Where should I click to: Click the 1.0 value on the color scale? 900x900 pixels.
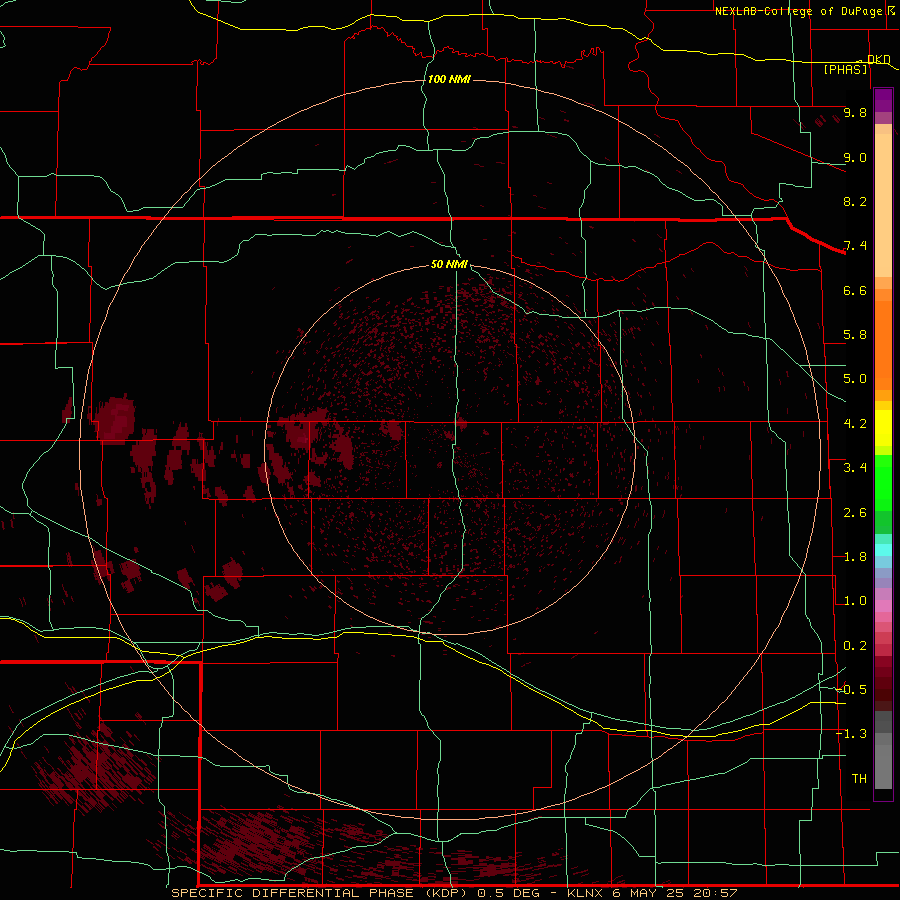pos(855,601)
